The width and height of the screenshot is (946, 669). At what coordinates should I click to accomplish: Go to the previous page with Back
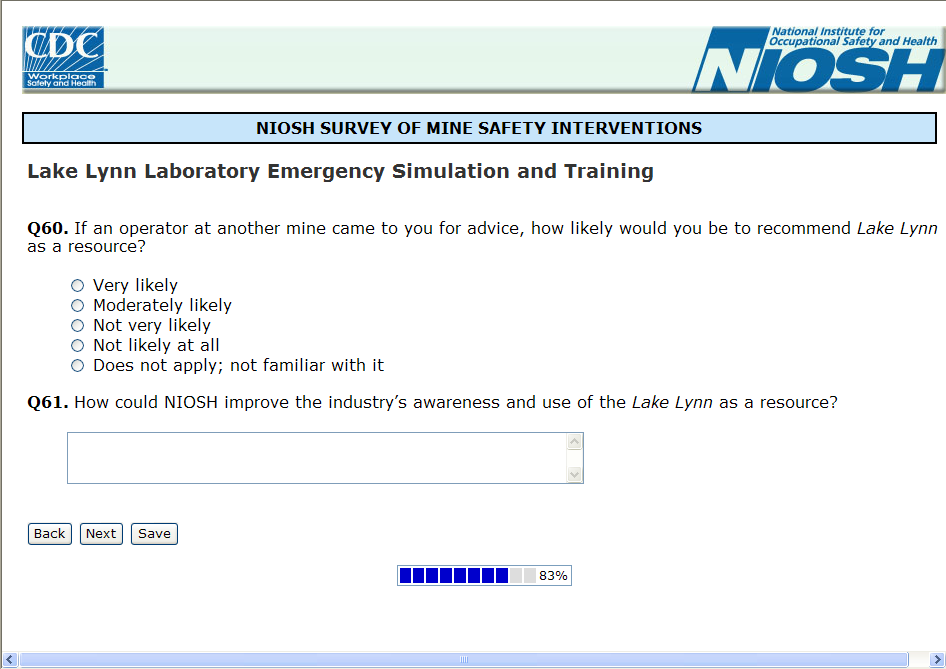click(49, 534)
